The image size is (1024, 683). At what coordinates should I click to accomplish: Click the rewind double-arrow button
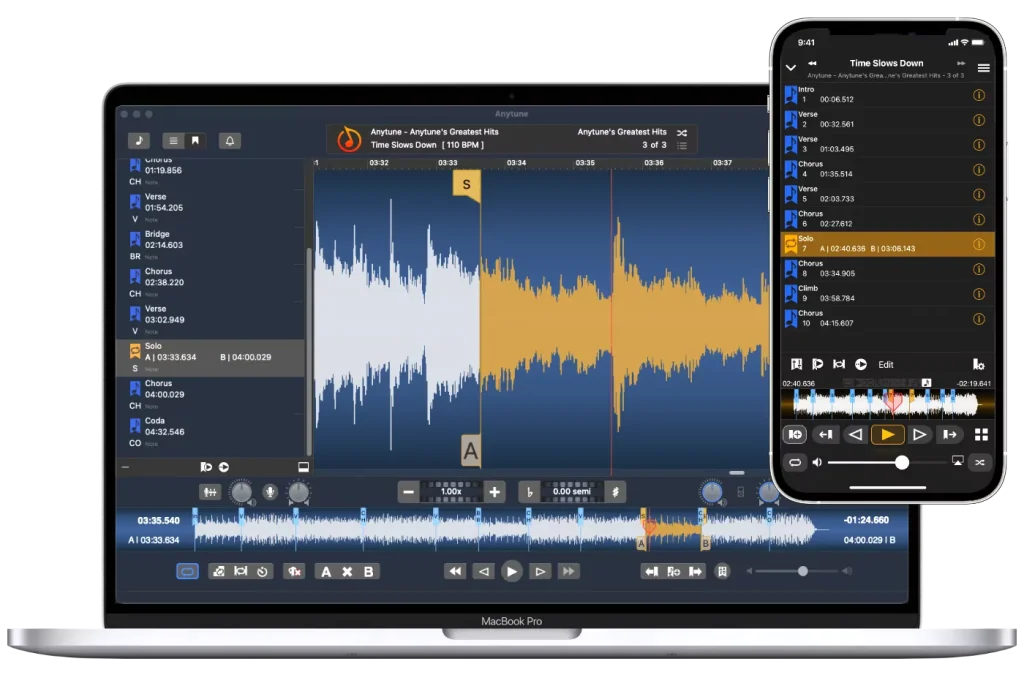(x=455, y=571)
